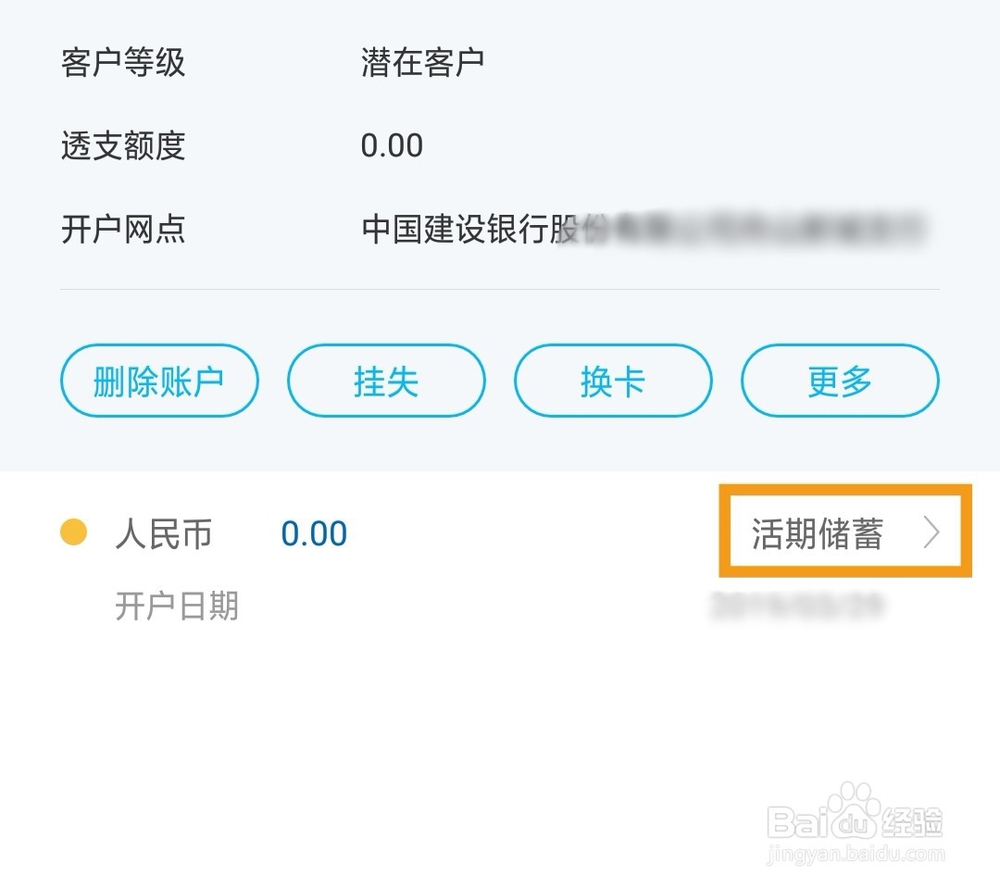This screenshot has height=888, width=1000.
Task: Tap the 经验 watermark text
Action: click(x=915, y=822)
